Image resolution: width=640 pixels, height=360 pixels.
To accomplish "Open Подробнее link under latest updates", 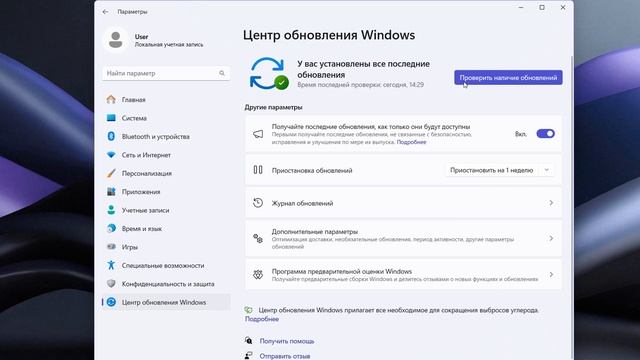I will tap(411, 142).
